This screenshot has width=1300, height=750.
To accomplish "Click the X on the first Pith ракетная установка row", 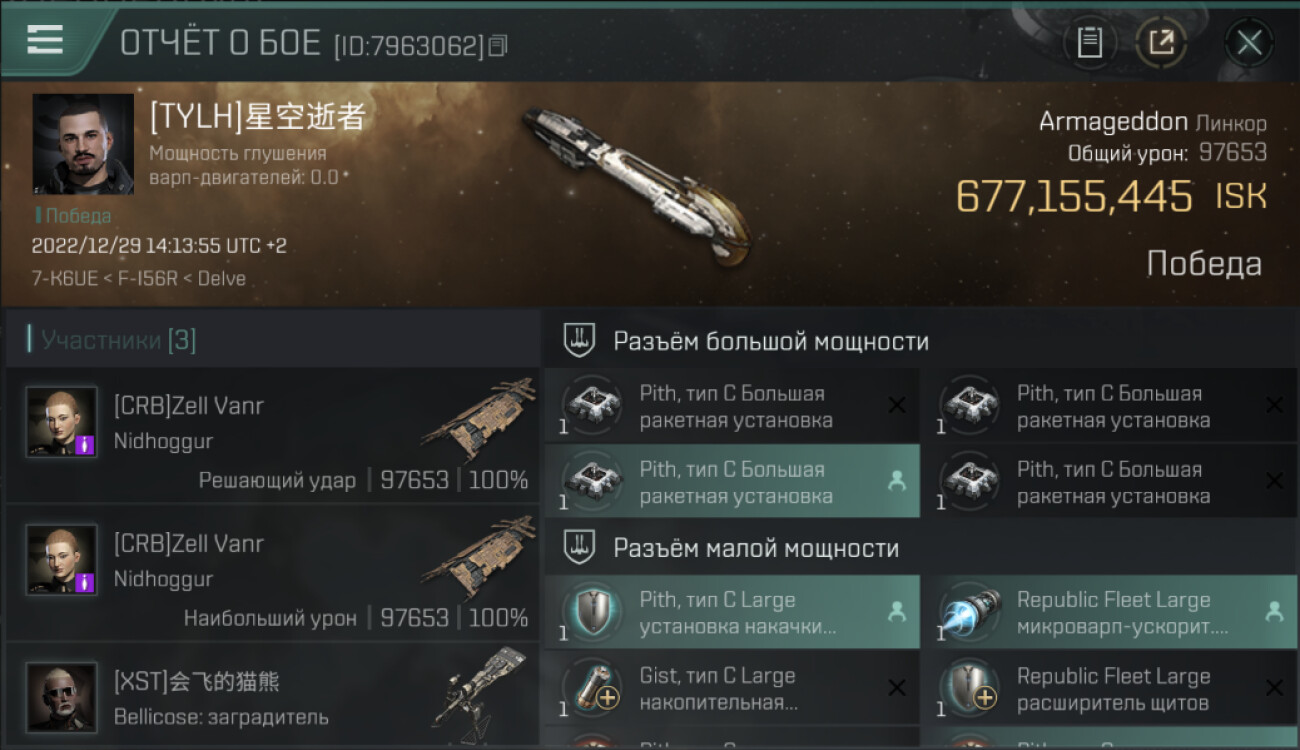I will tap(897, 405).
